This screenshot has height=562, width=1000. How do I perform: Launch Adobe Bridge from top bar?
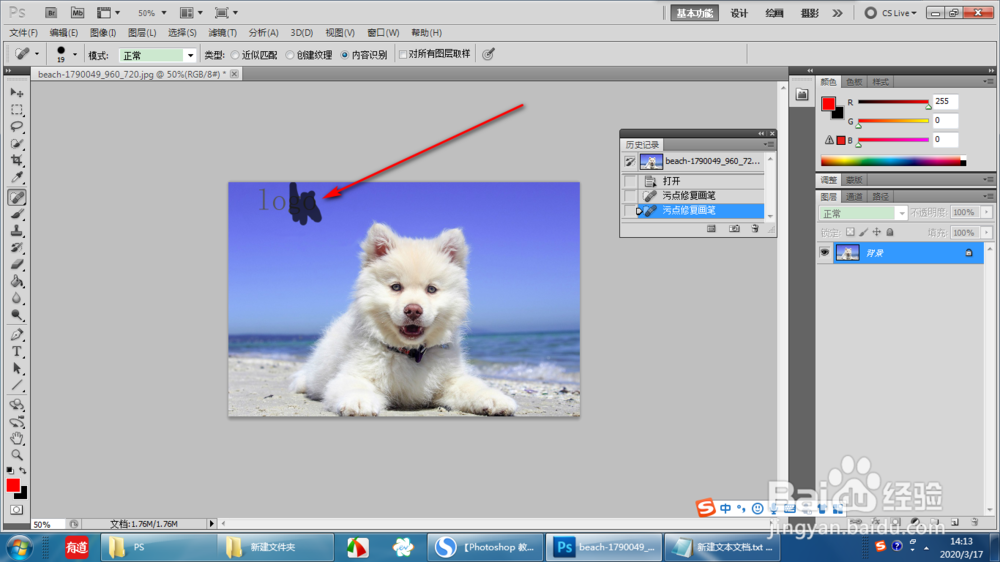51,13
